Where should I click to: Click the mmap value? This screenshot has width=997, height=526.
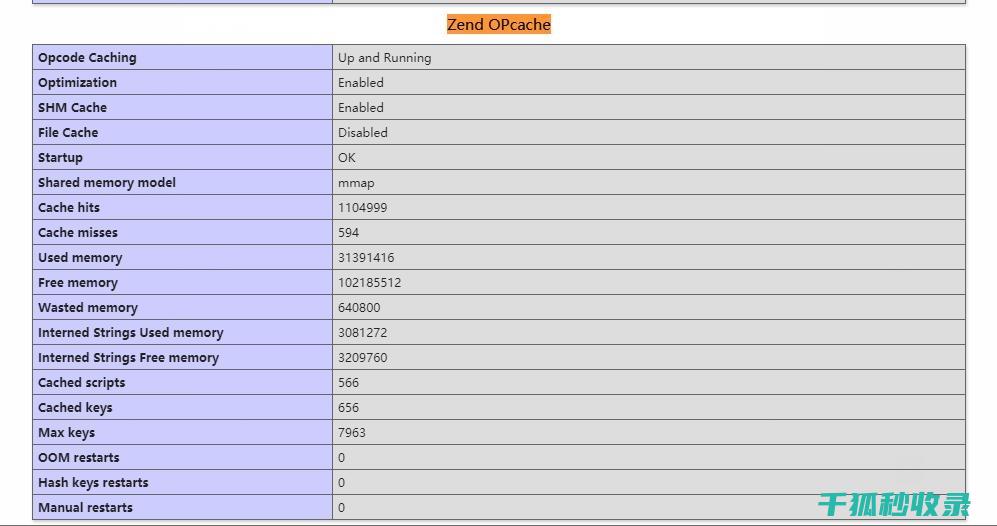coord(356,183)
